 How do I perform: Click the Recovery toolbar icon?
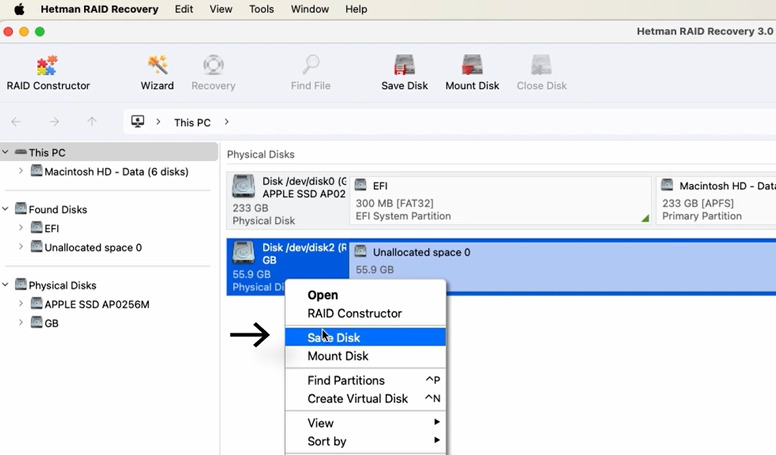tap(213, 65)
